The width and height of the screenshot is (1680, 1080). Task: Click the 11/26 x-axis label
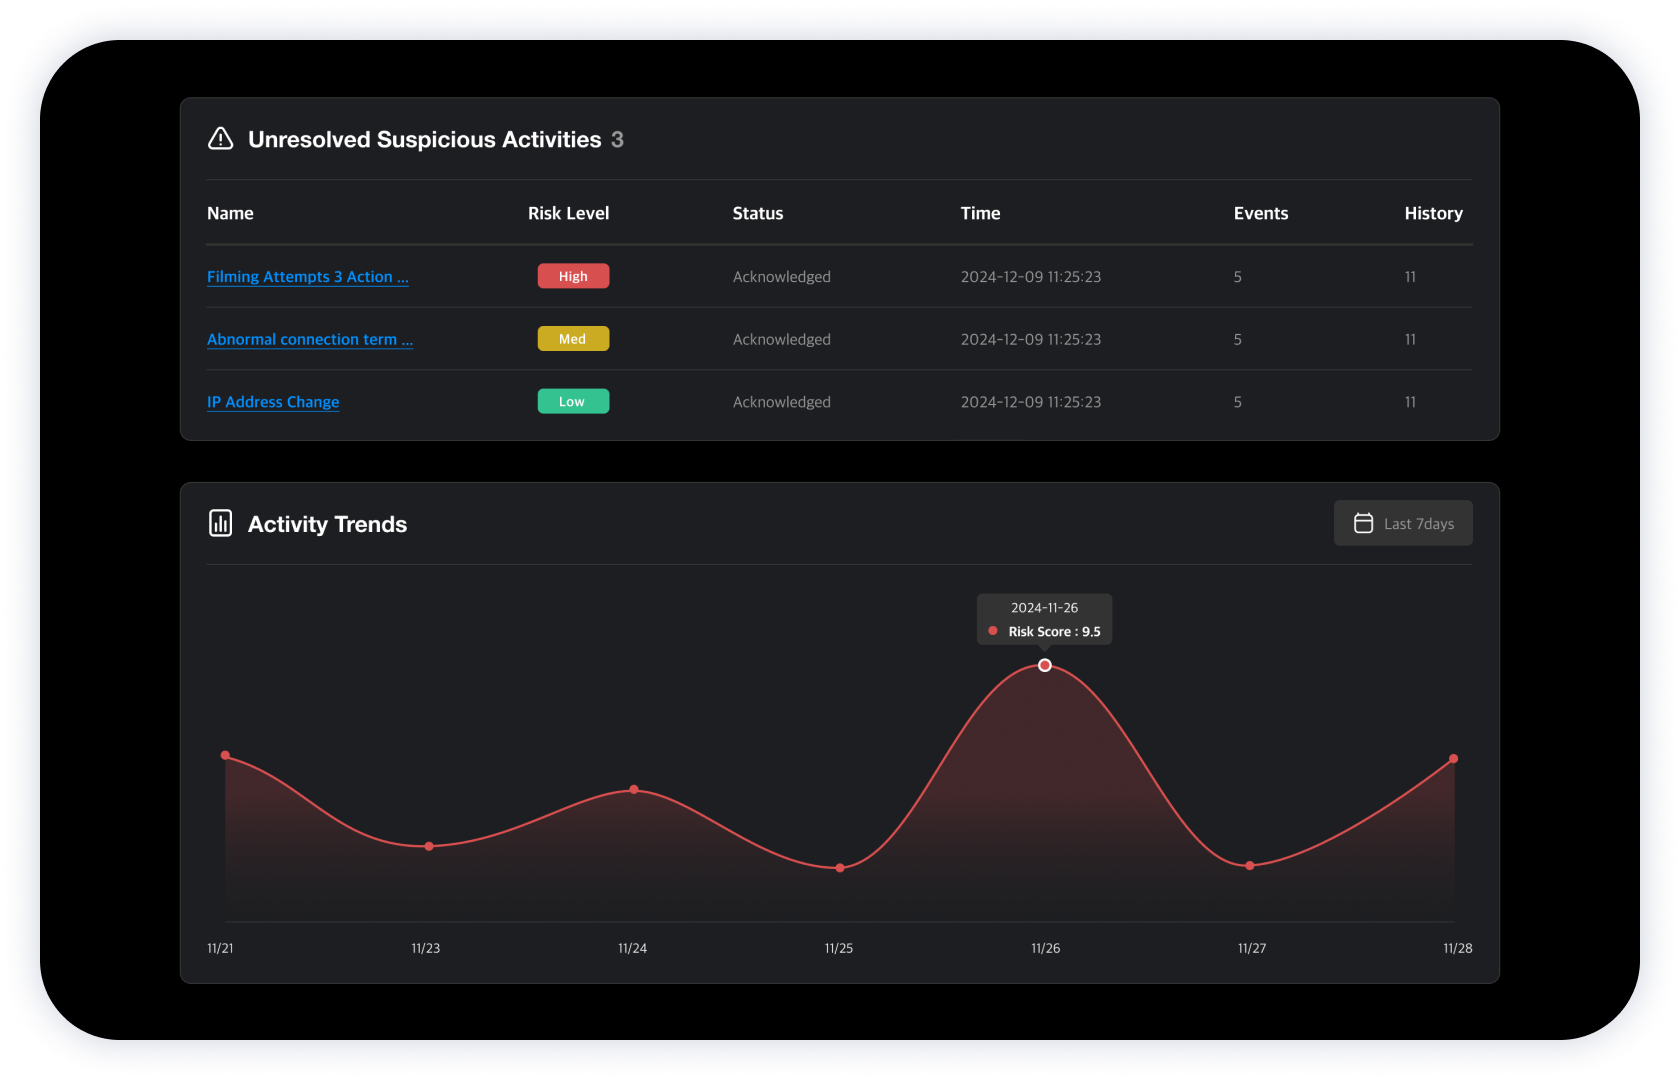point(1045,948)
